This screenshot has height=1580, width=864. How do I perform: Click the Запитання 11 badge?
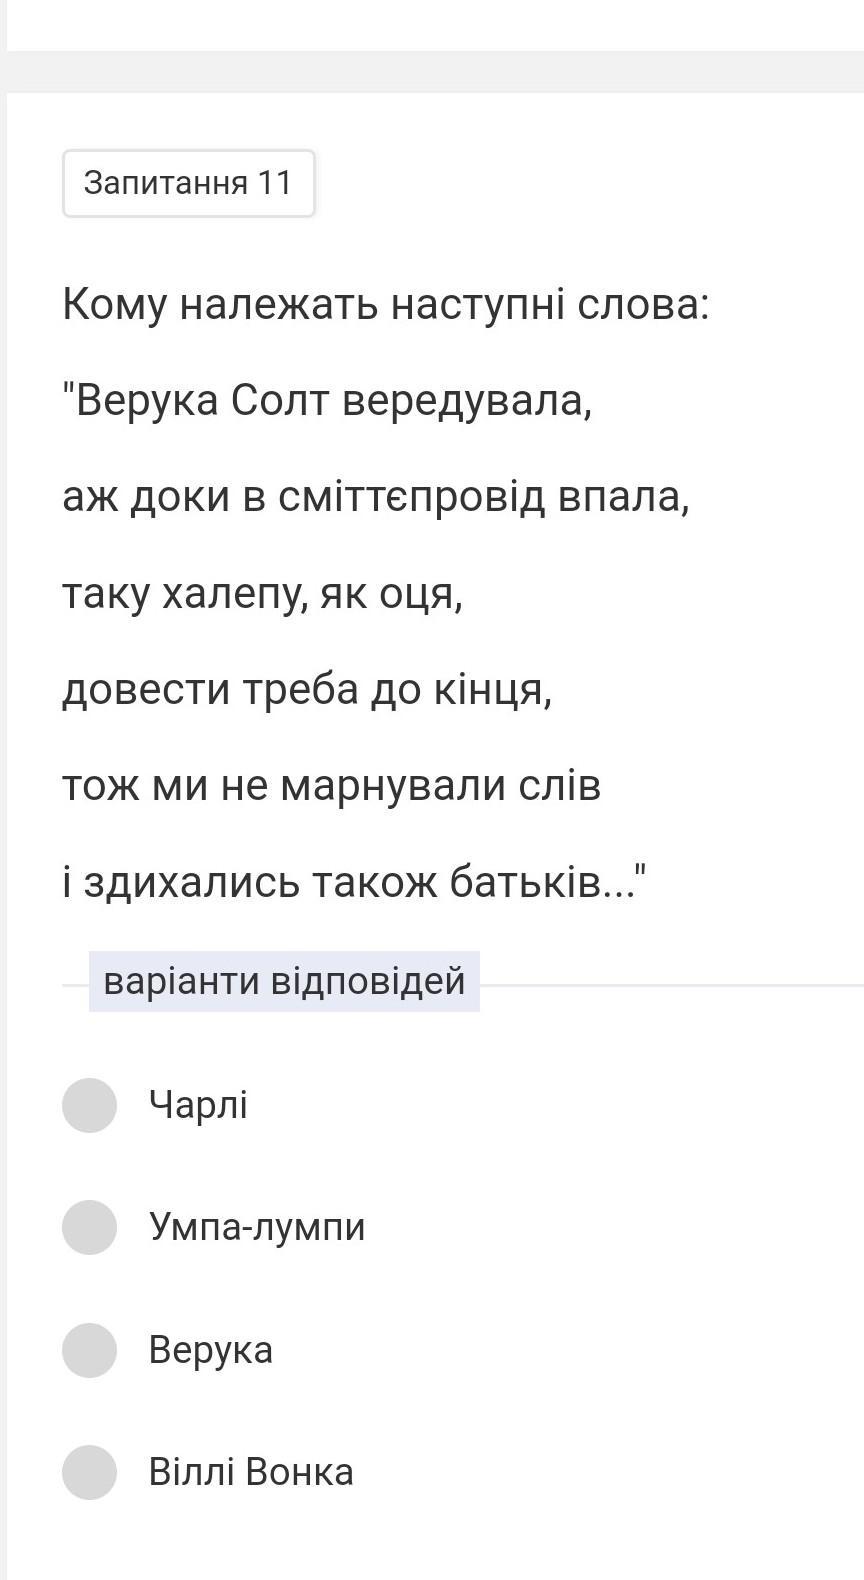pyautogui.click(x=189, y=183)
